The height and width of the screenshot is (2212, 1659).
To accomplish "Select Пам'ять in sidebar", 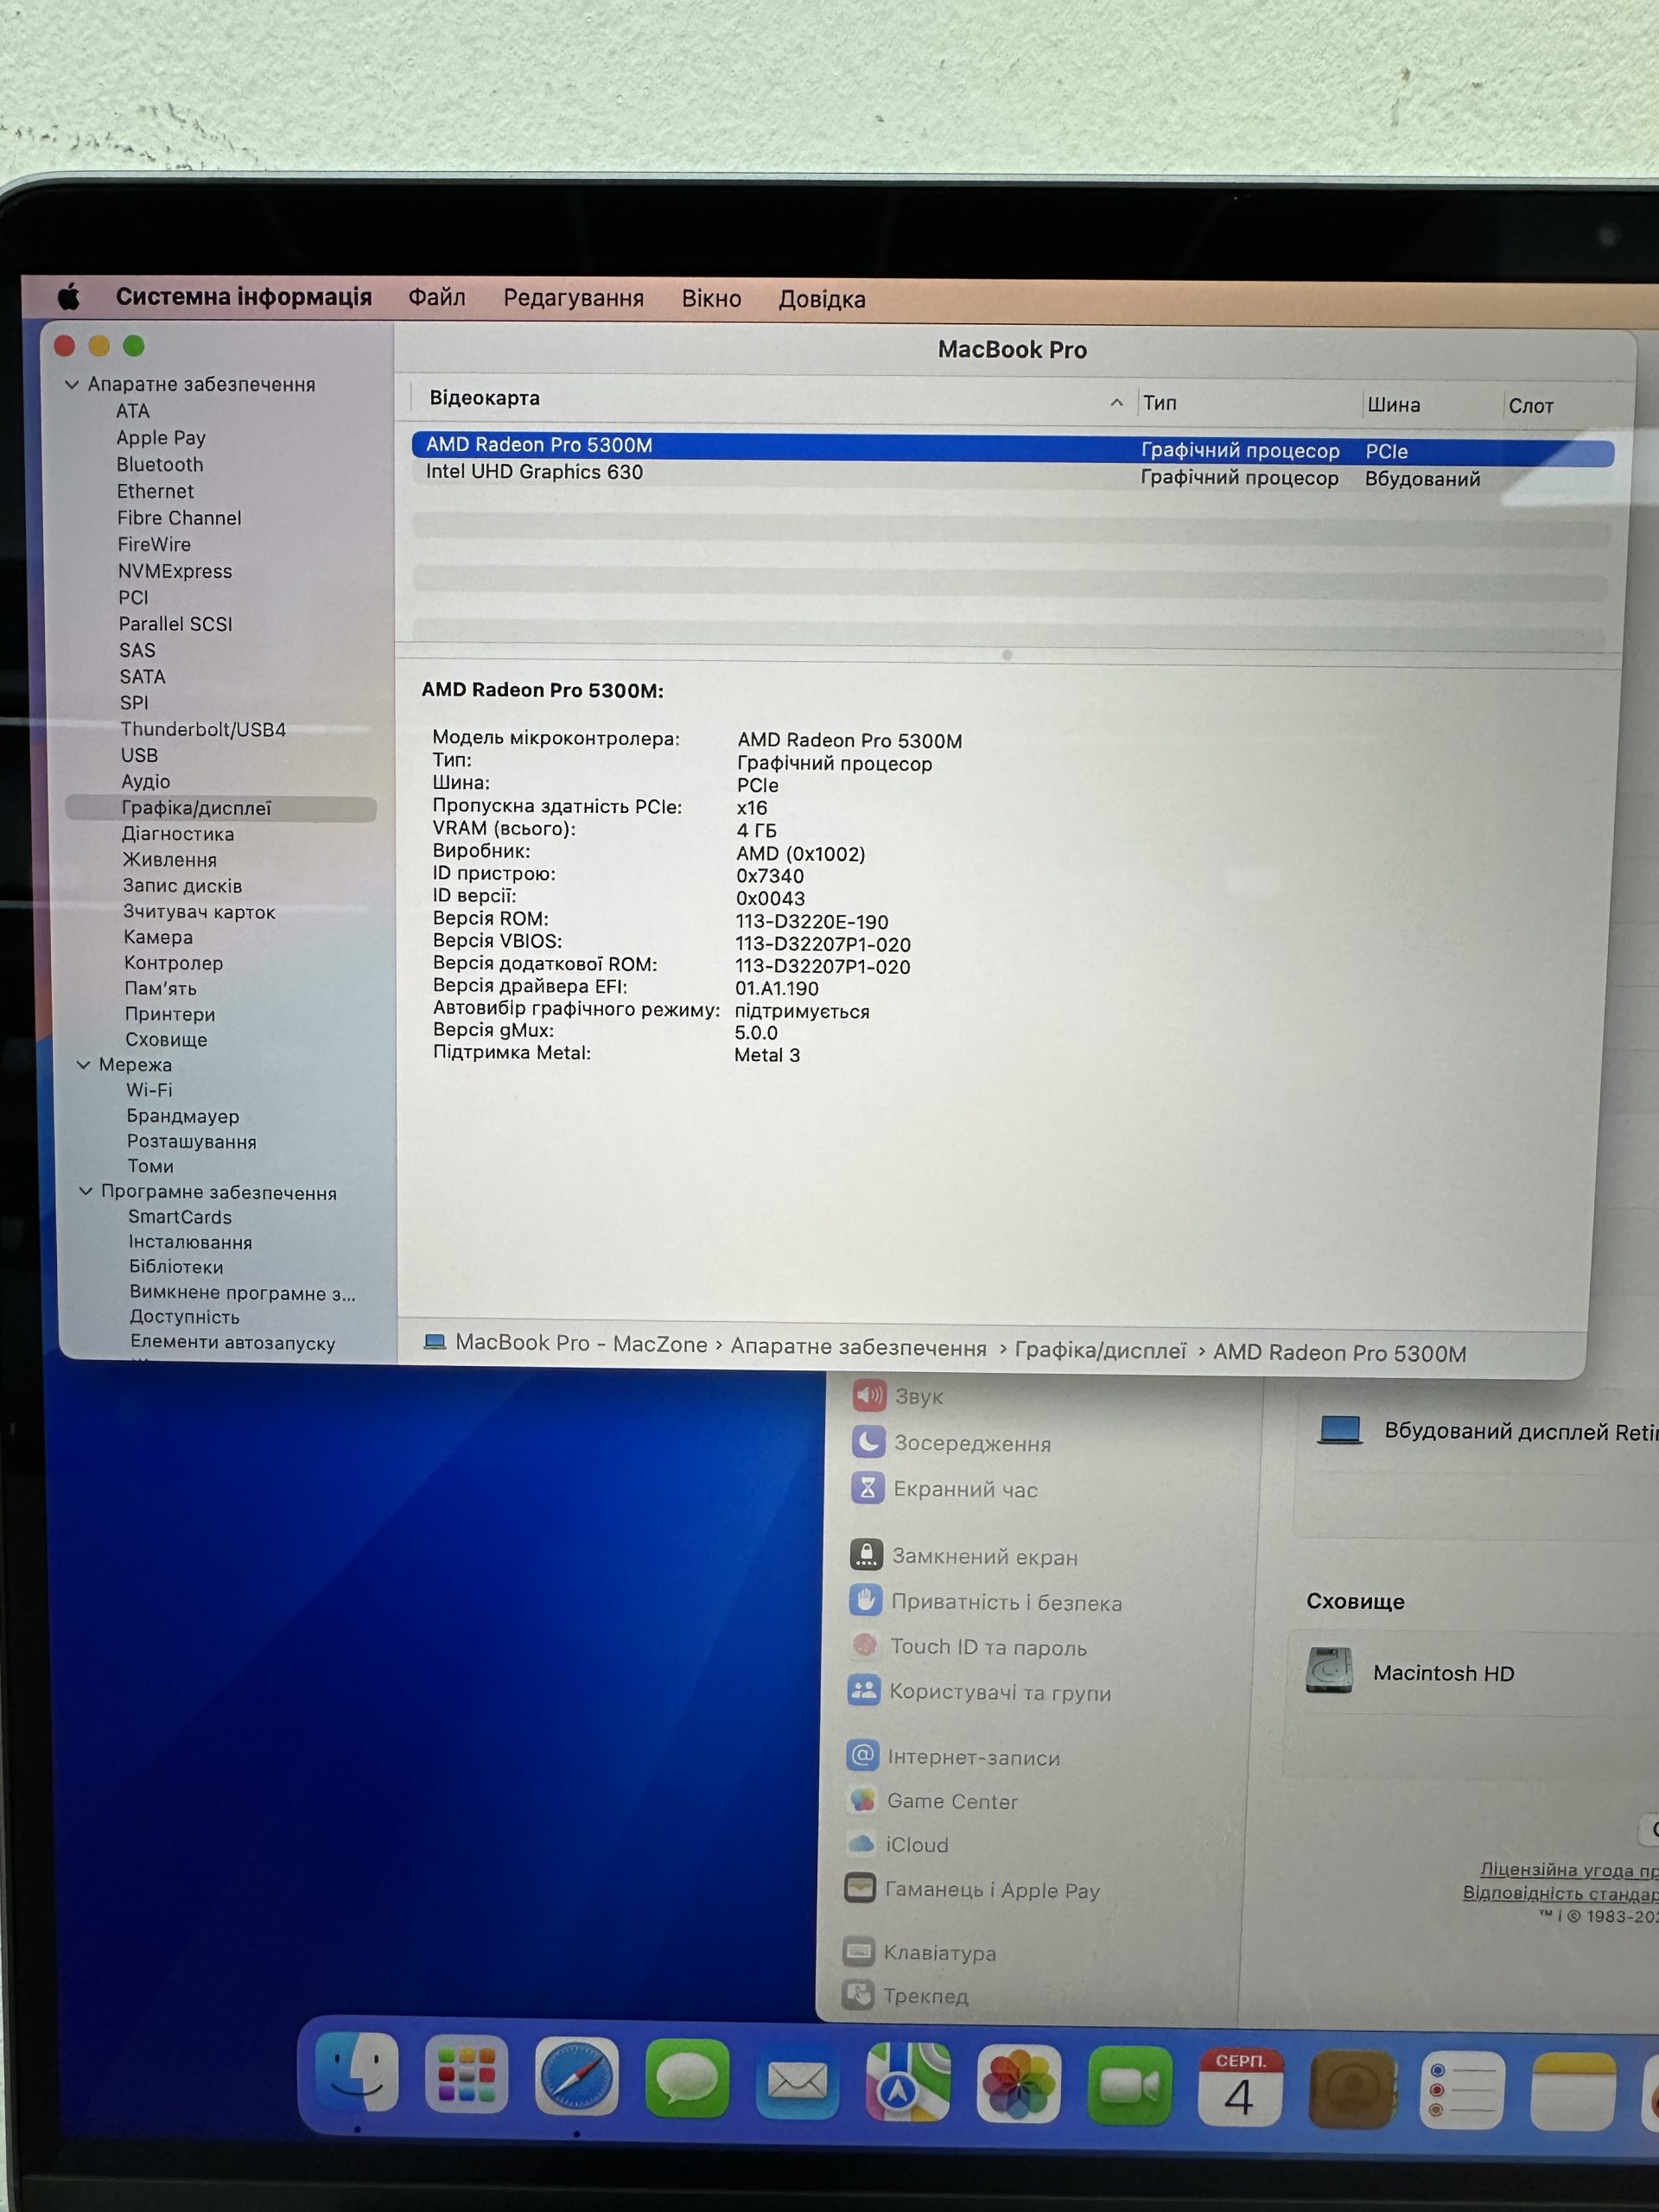I will coord(161,988).
